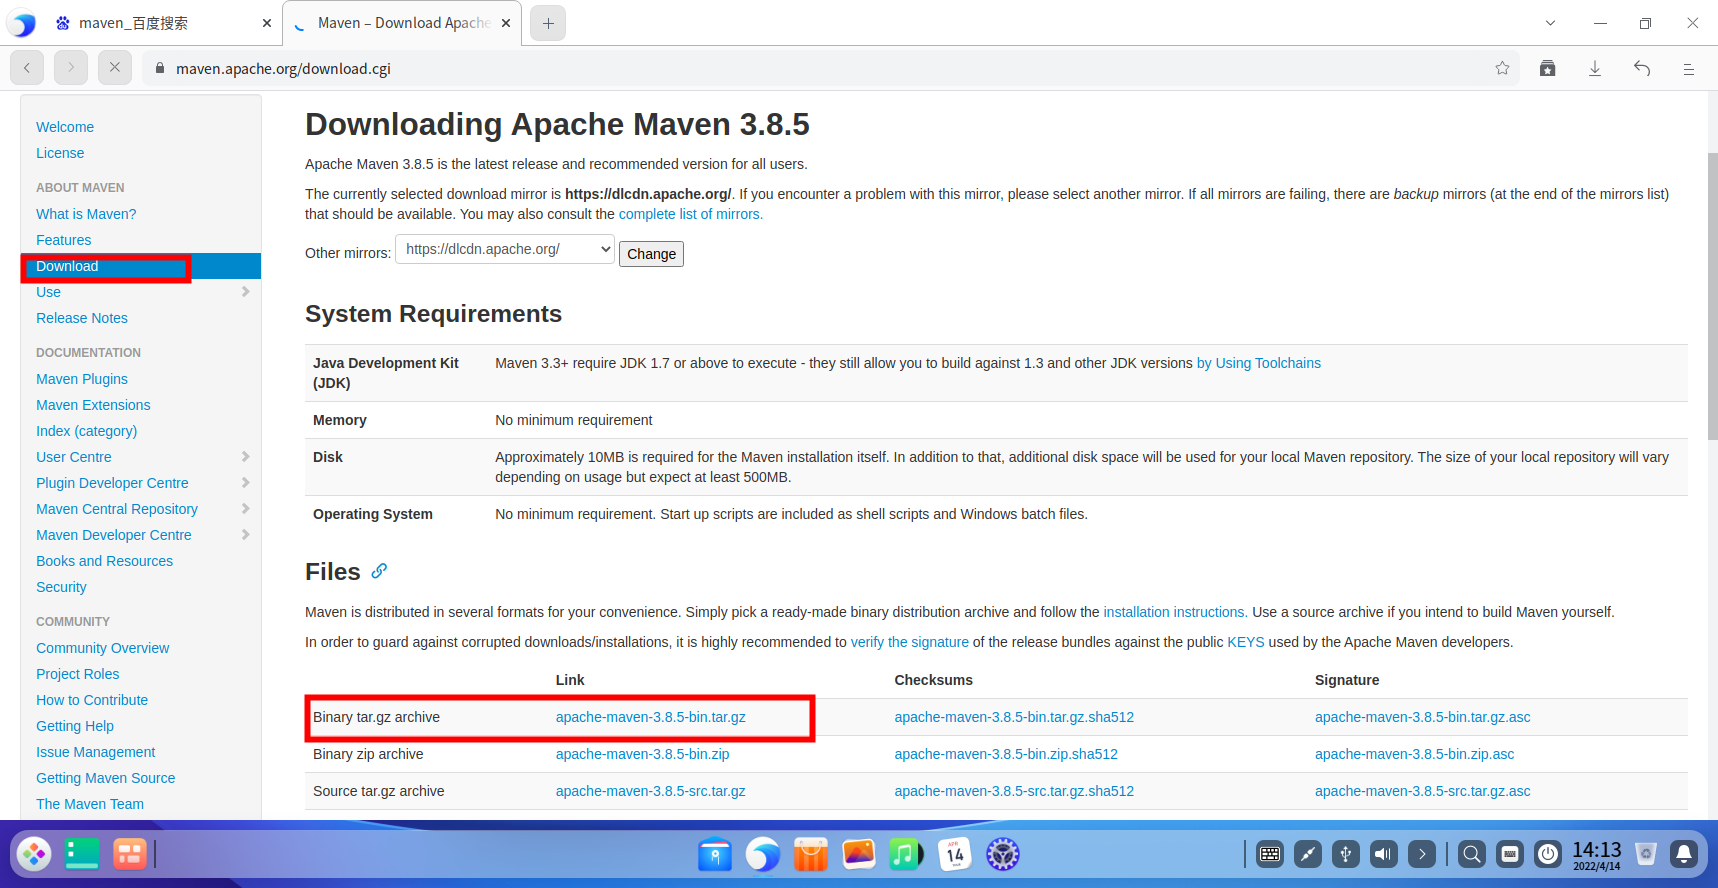Select the Maven – Download Apache tab
Screen dimensions: 1718x888
(402, 23)
